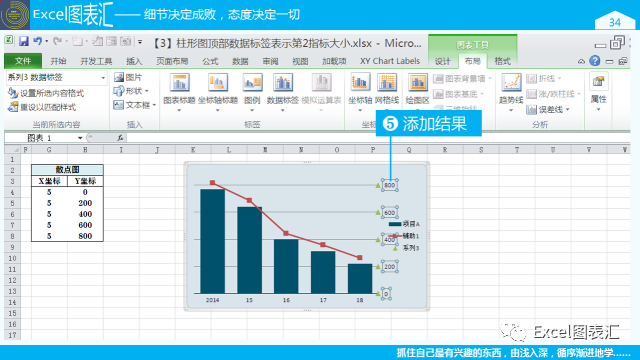Screen dimensions: 640x360
Task: Click the Help question mark icon
Action: point(595,61)
